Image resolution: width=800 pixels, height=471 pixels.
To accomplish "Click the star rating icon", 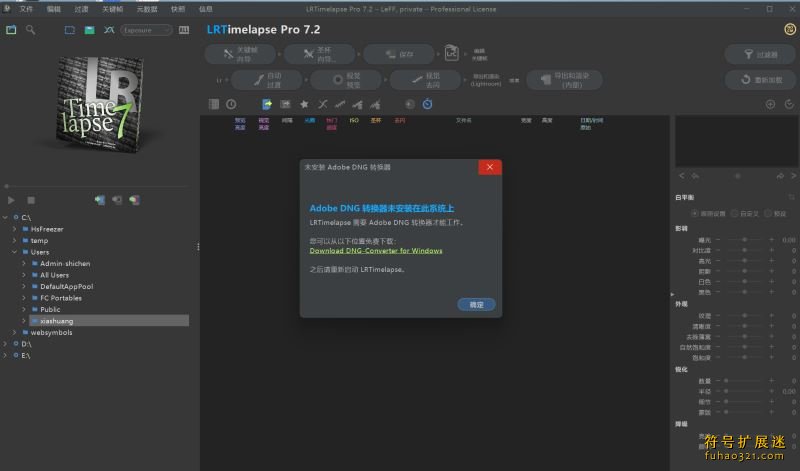I will pos(304,104).
